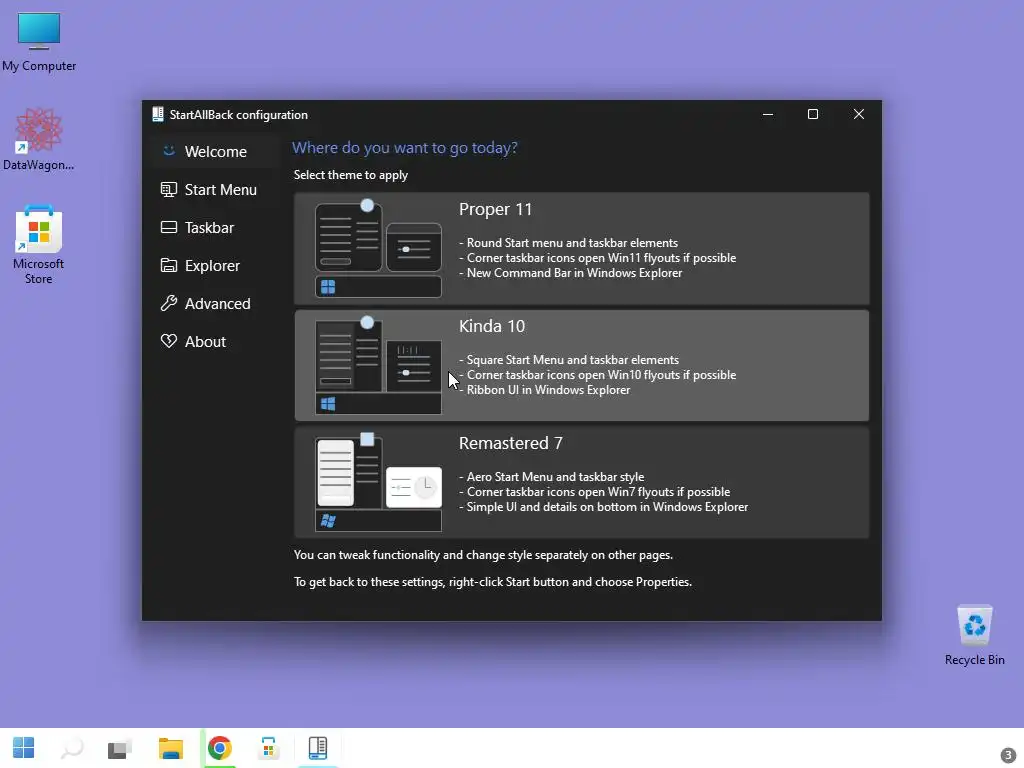Click the Taskbar sidebar icon
This screenshot has width=1024, height=768.
[168, 227]
